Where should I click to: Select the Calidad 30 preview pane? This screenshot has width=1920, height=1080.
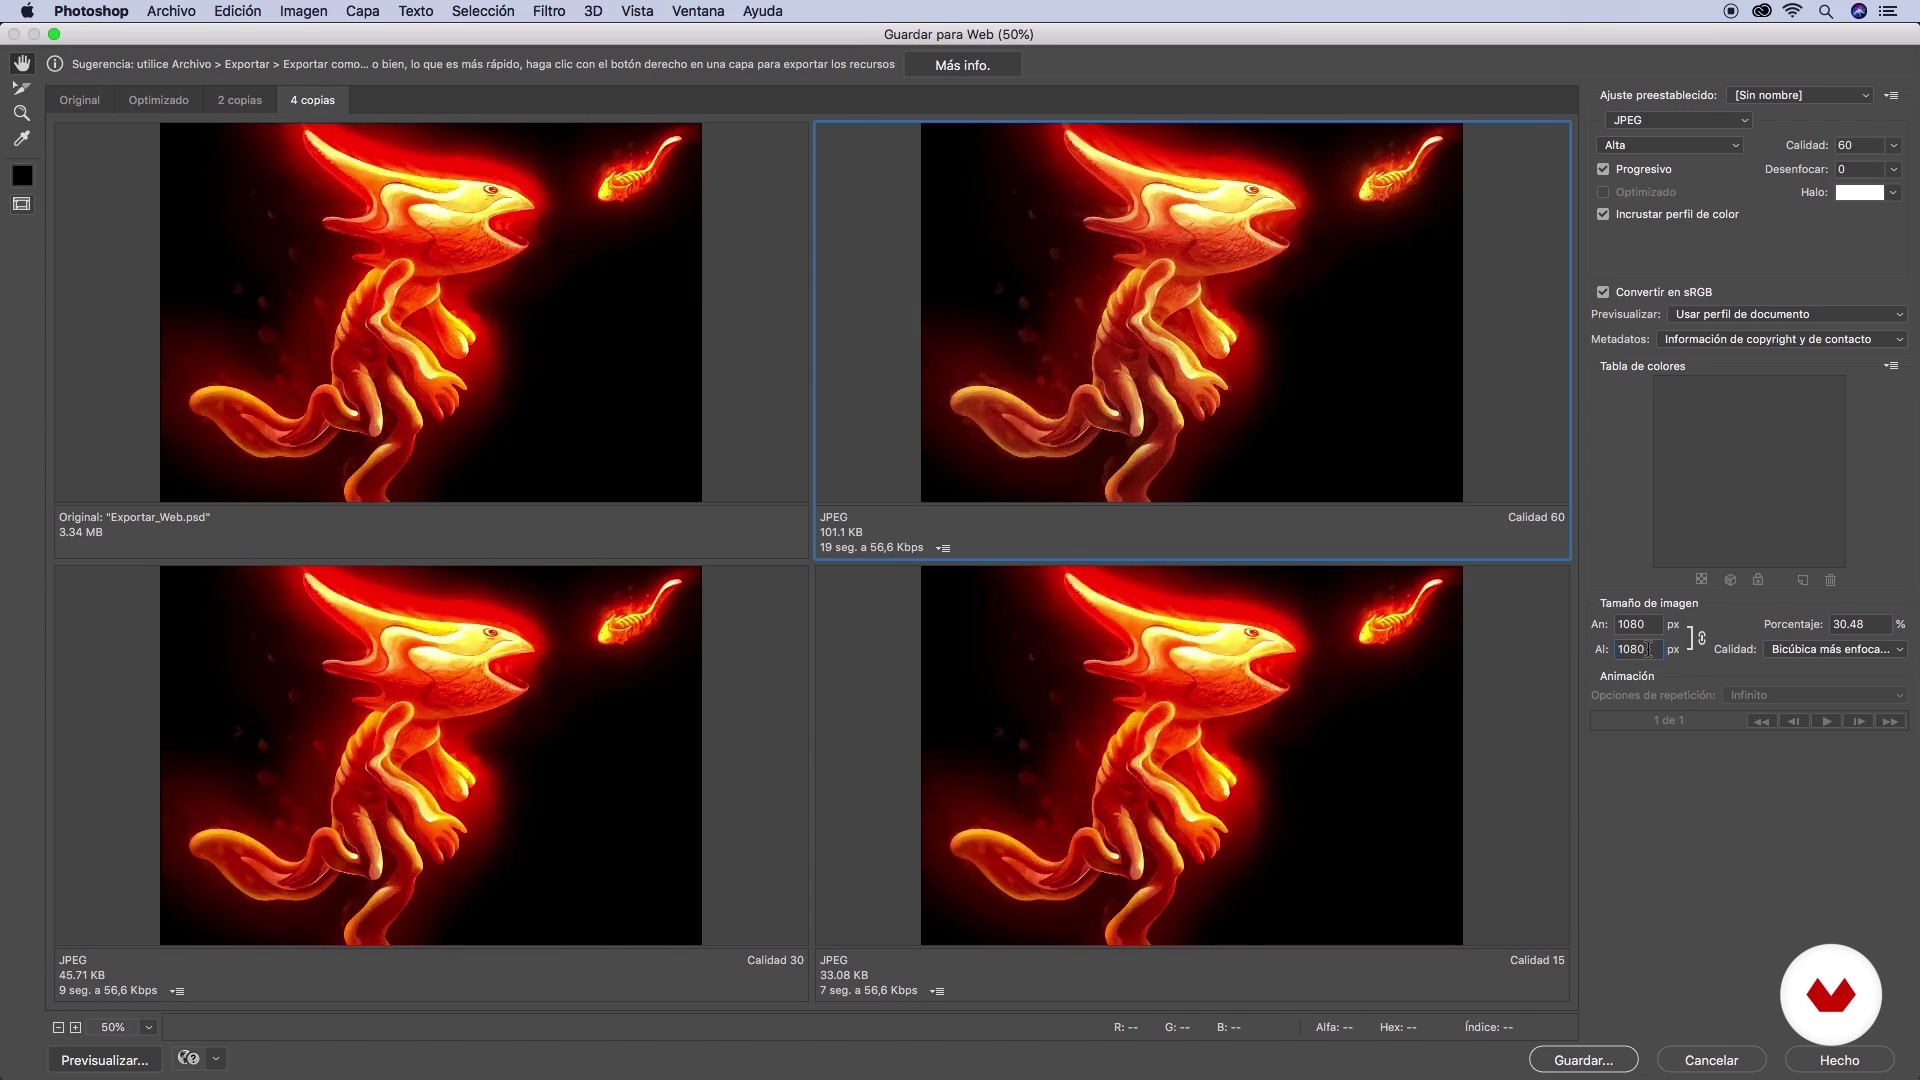431,783
